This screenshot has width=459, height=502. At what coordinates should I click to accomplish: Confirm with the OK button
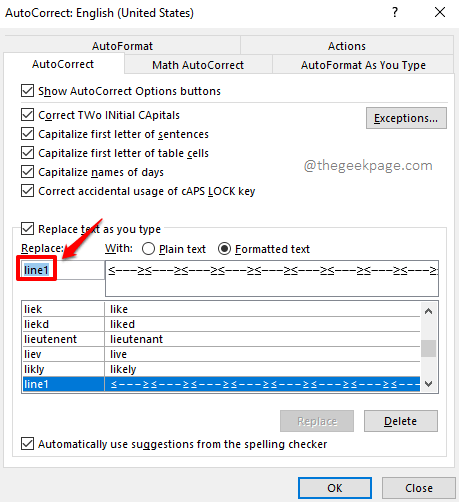tap(335, 488)
